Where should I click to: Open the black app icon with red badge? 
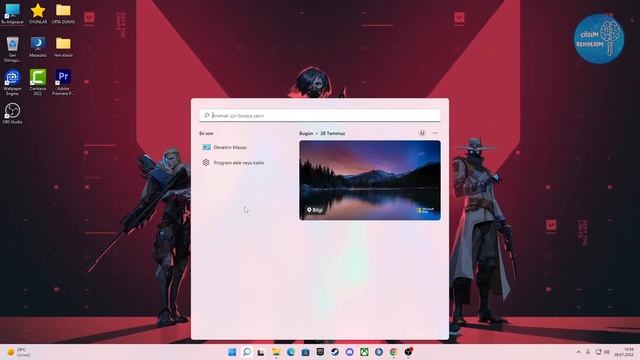pos(408,352)
